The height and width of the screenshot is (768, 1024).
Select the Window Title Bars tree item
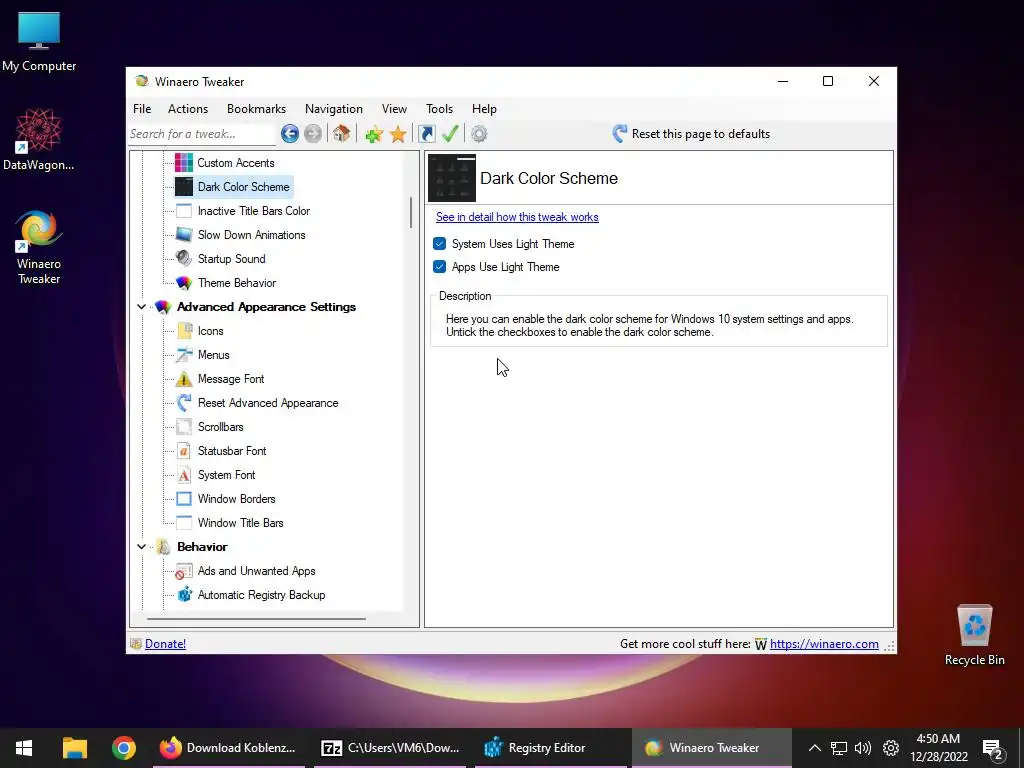pyautogui.click(x=240, y=523)
